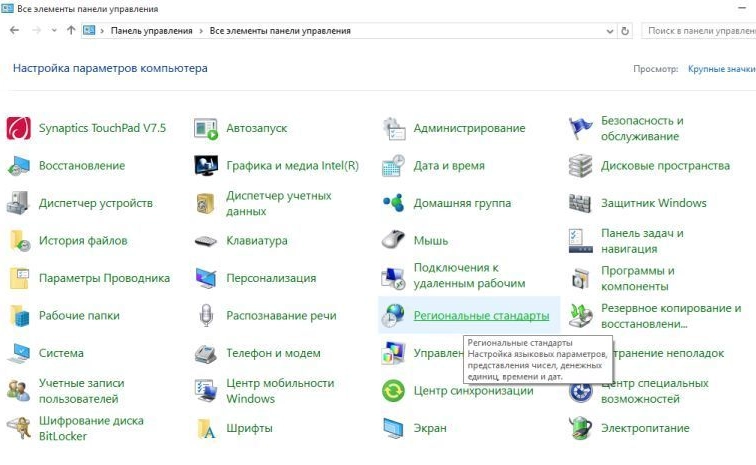The width and height of the screenshot is (756, 465).
Task: Click the refresh button beside address bar
Action: [626, 31]
